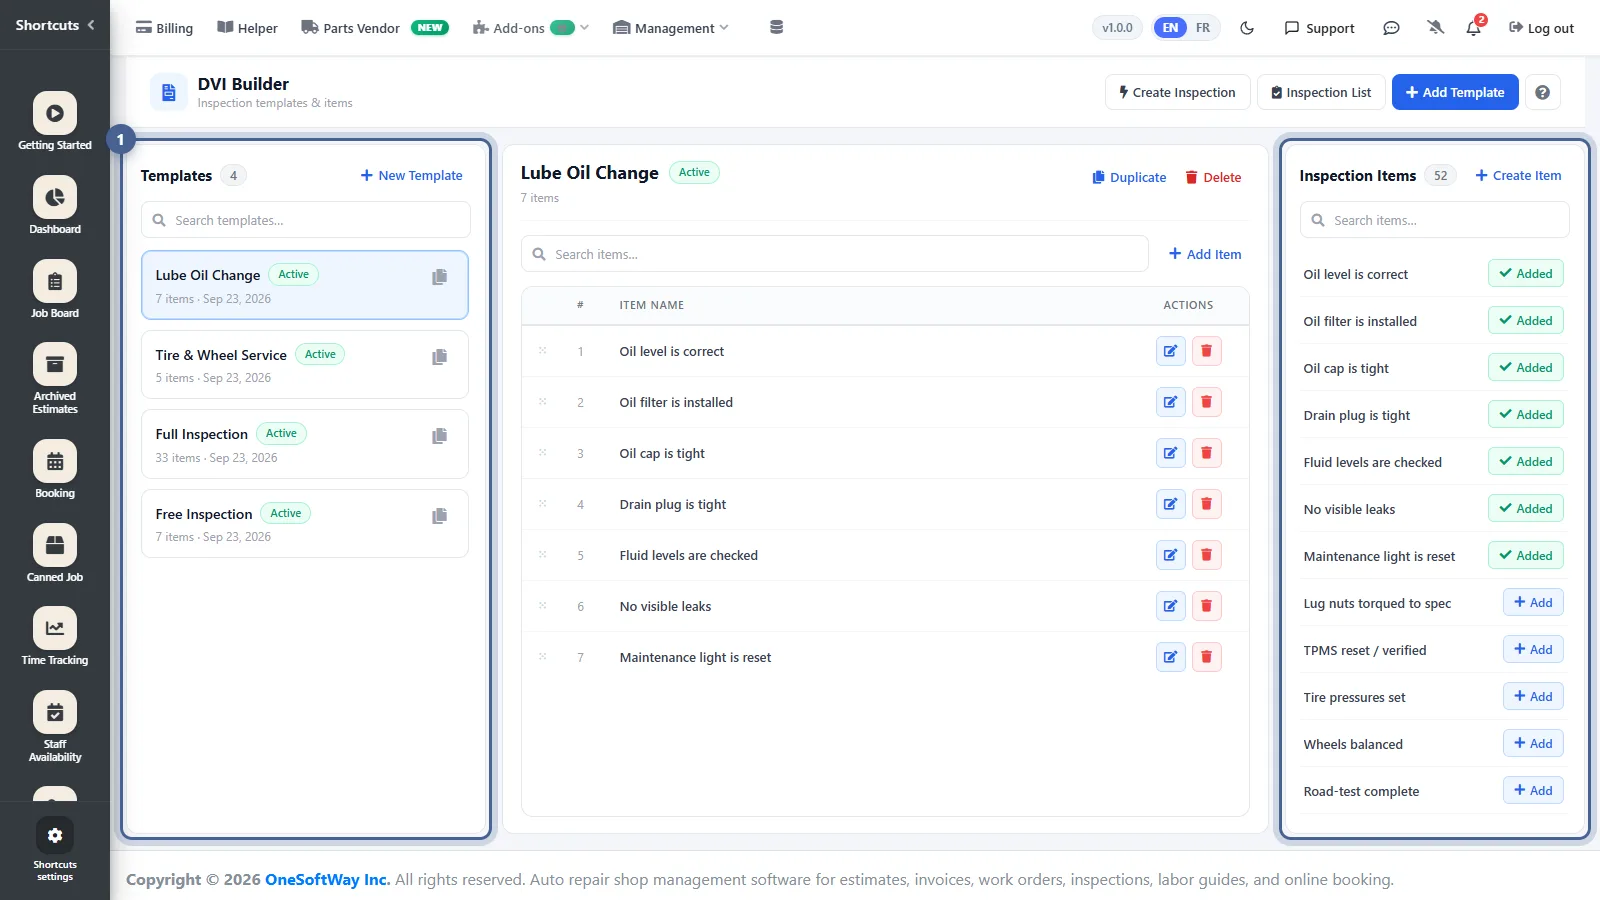The width and height of the screenshot is (1600, 900).
Task: Switch language to FR
Action: coord(1202,28)
